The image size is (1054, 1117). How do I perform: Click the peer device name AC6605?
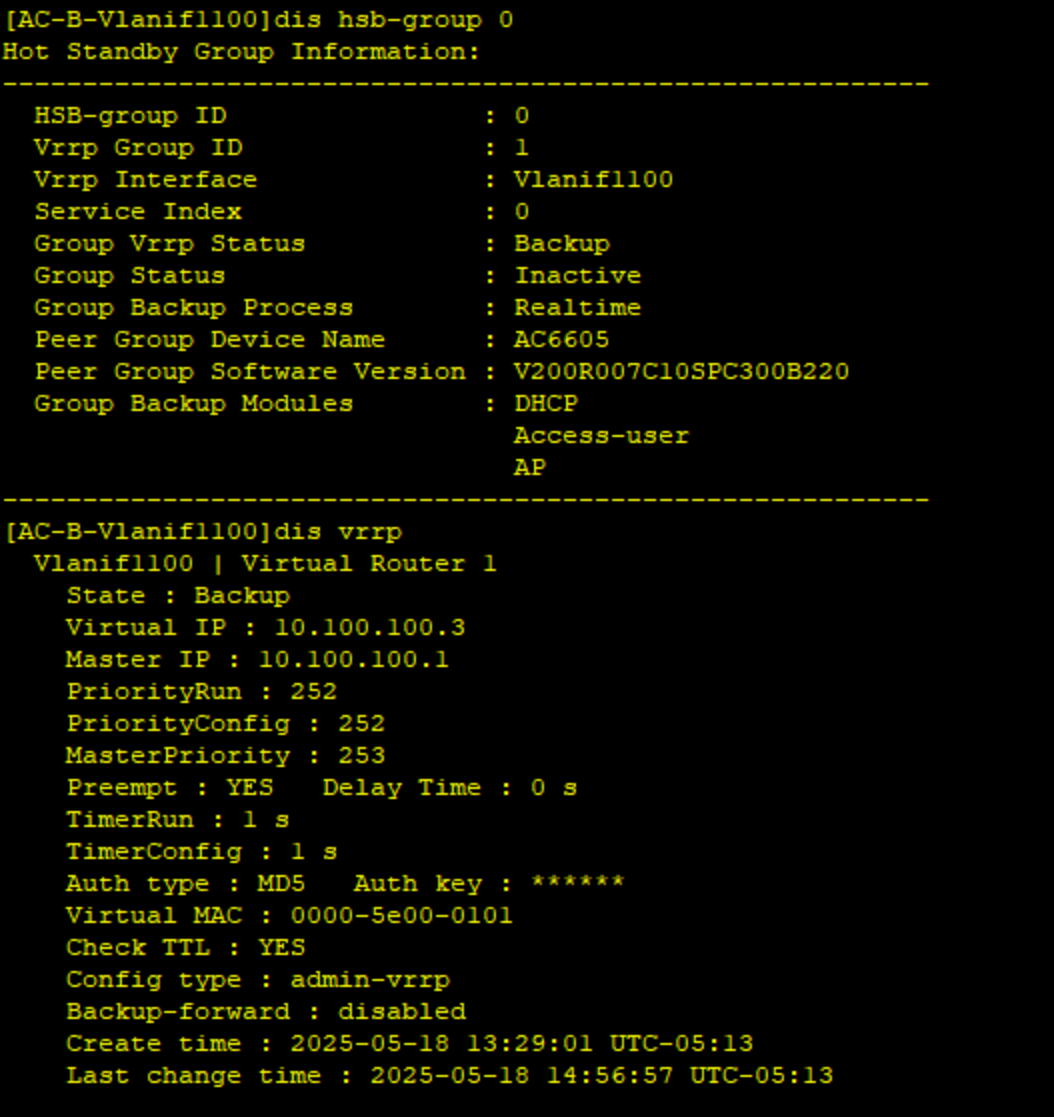[x=562, y=339]
